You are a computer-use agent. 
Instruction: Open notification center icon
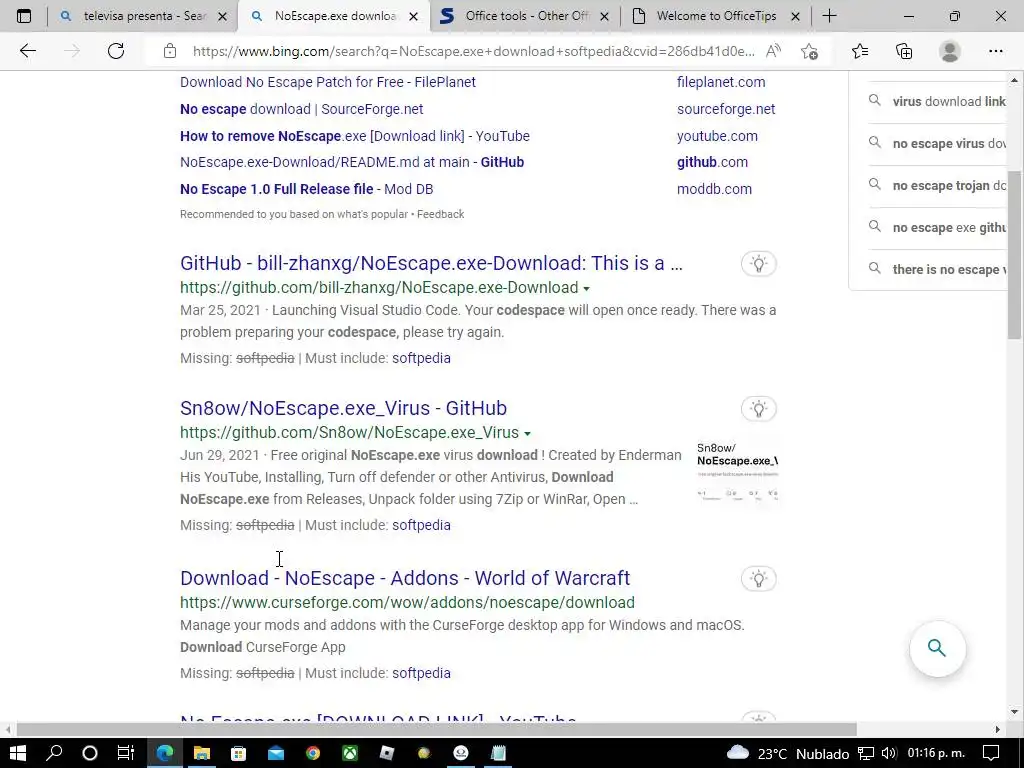click(x=991, y=754)
